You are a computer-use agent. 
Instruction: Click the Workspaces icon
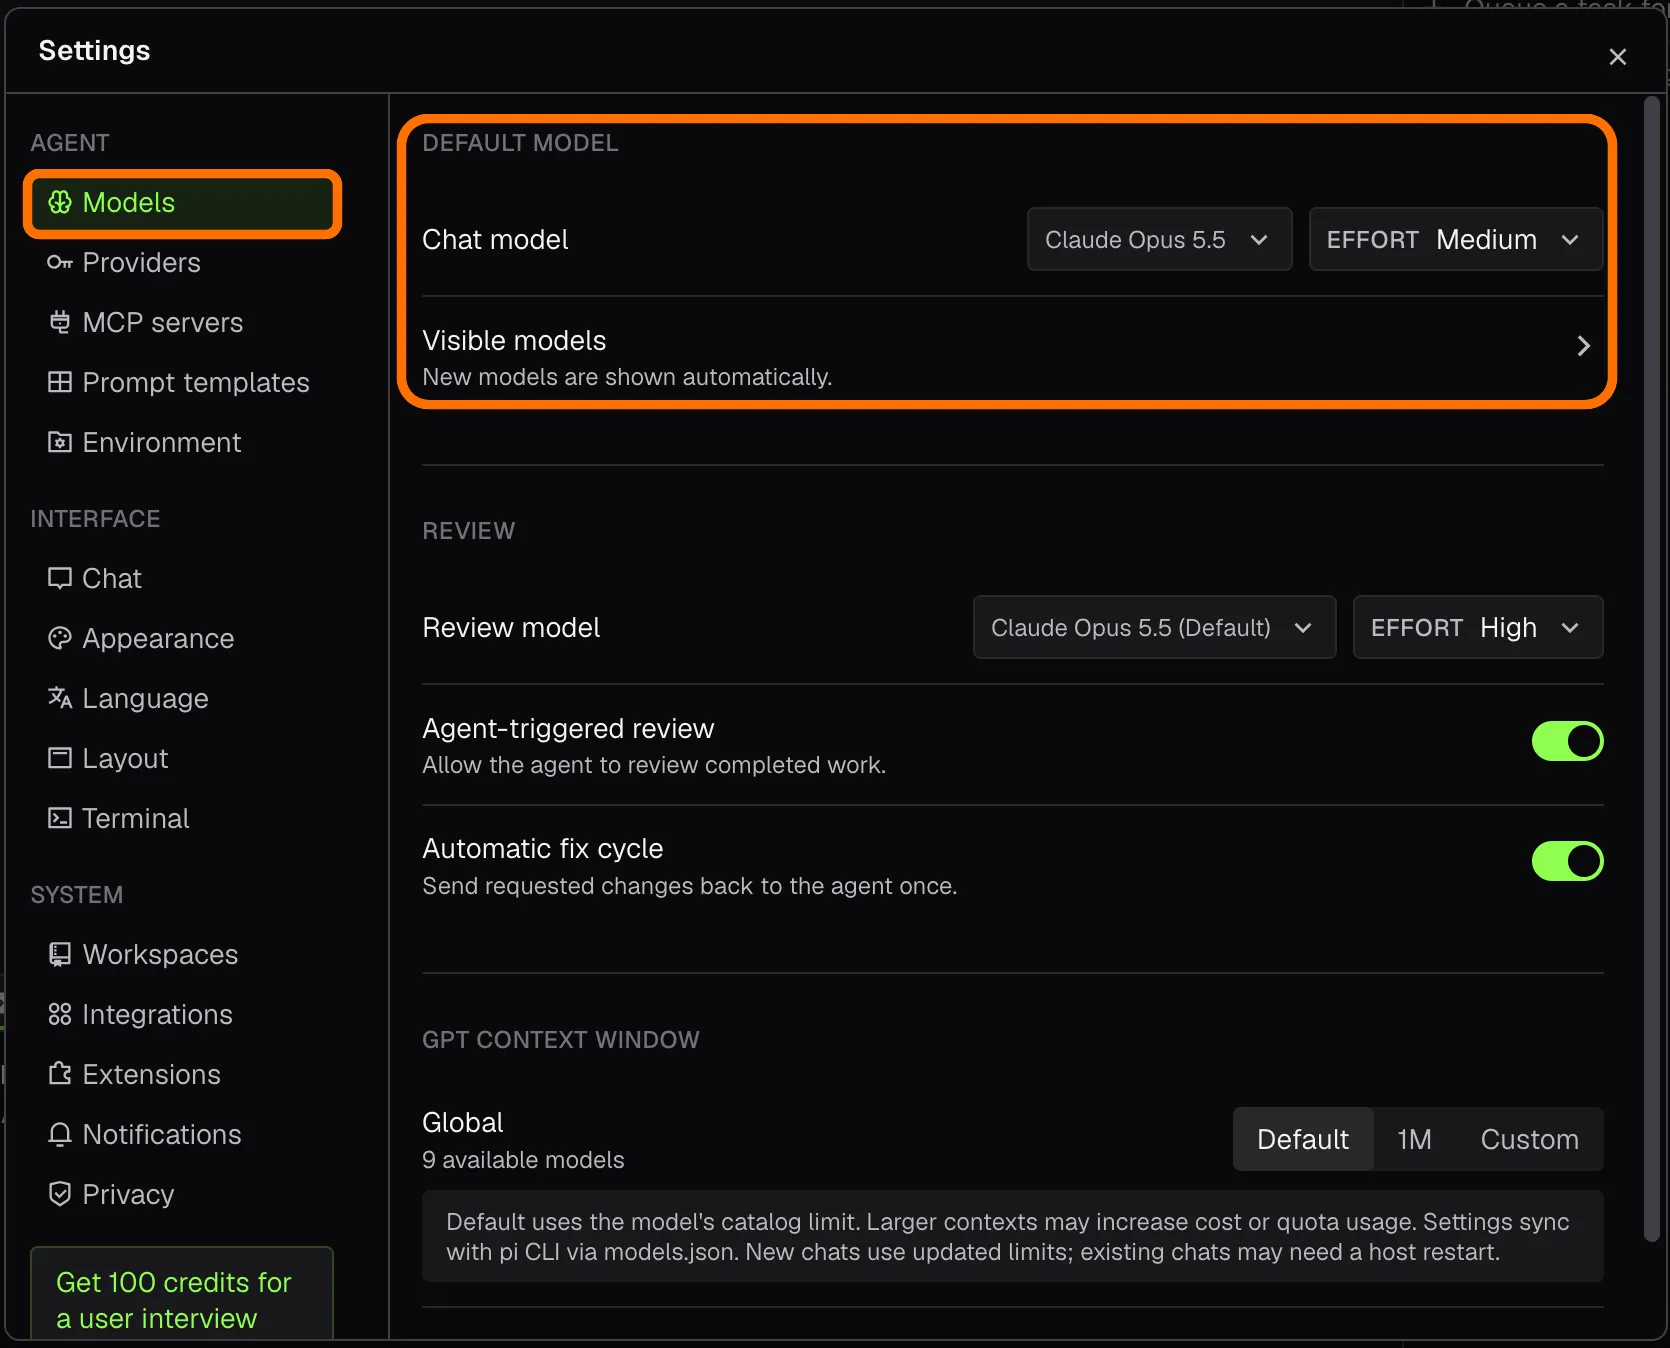(60, 954)
